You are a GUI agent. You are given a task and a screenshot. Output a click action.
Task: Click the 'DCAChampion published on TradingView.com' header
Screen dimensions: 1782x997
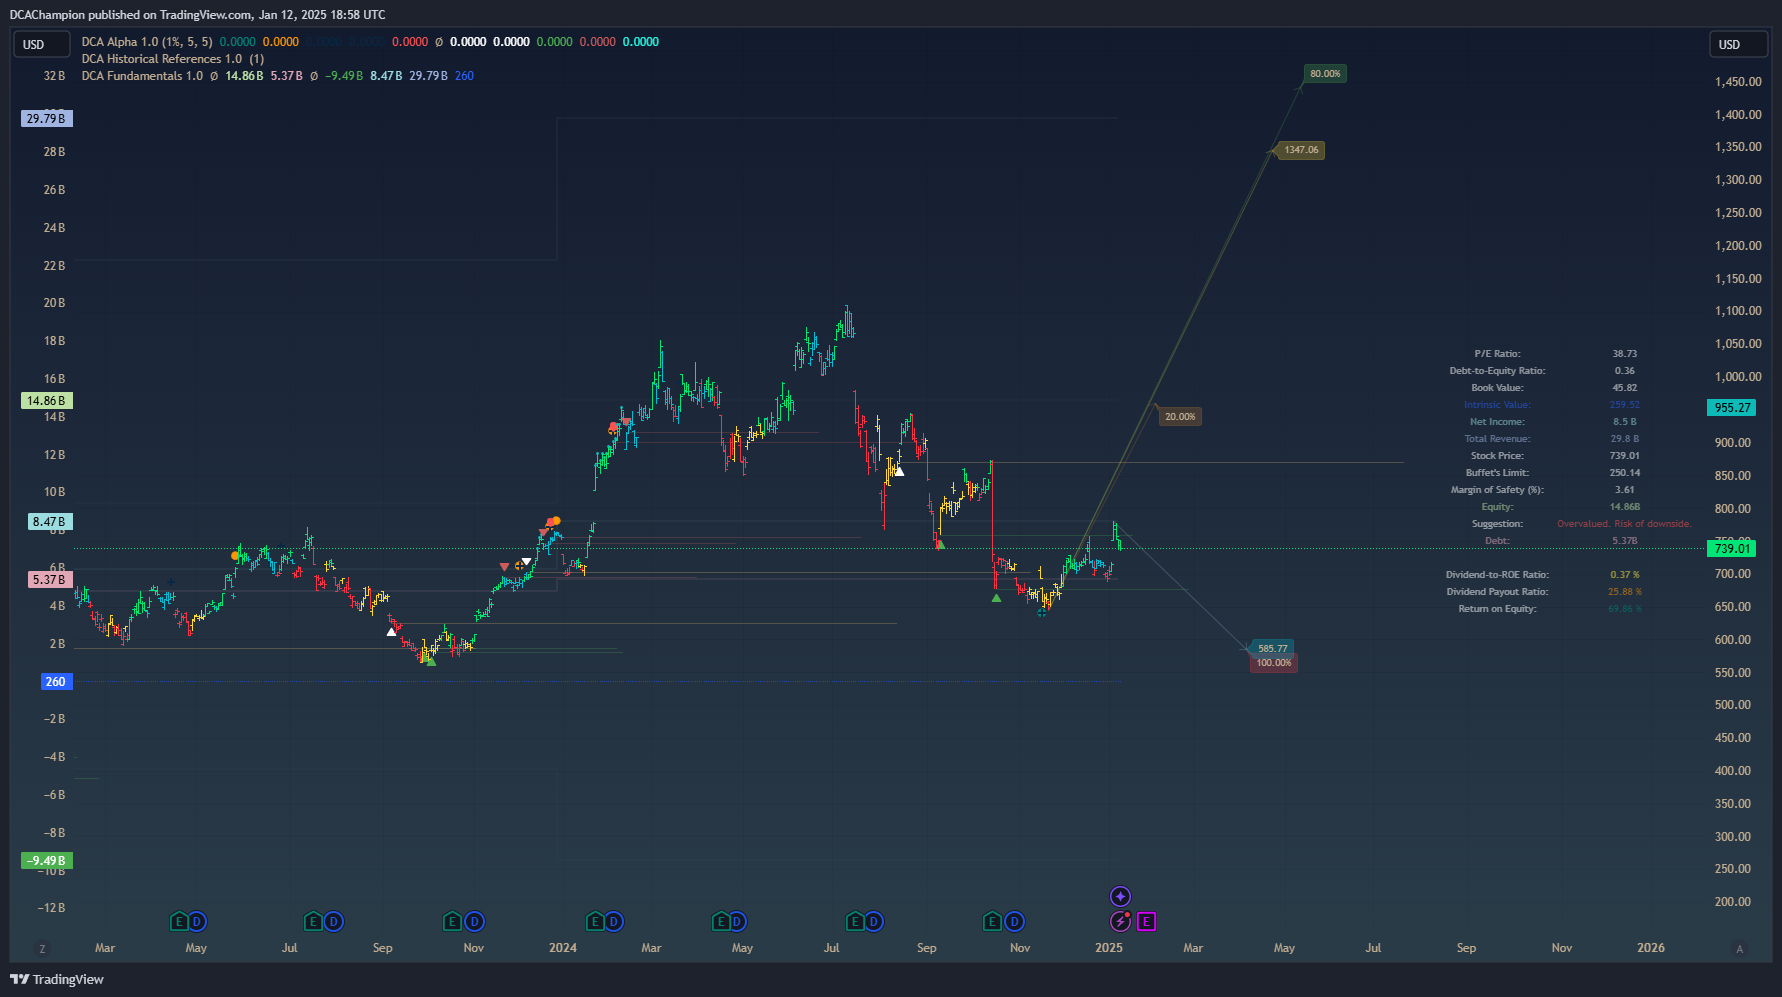click(130, 15)
